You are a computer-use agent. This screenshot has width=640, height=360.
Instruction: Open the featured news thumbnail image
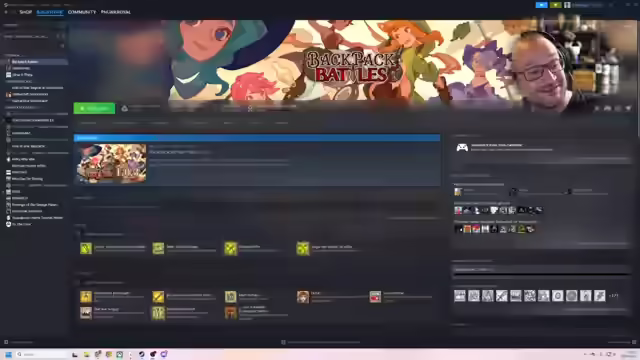coord(111,163)
